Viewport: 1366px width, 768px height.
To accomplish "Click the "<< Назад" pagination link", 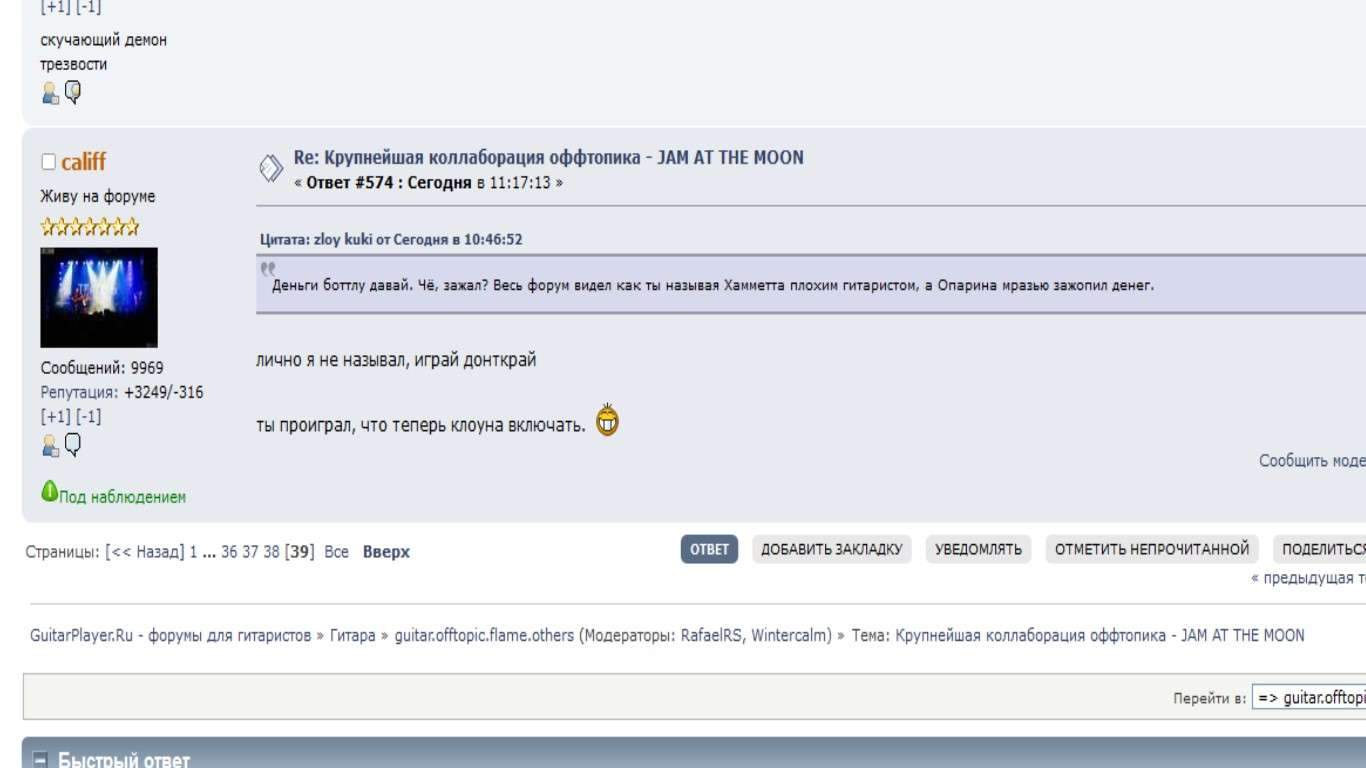I will (145, 552).
